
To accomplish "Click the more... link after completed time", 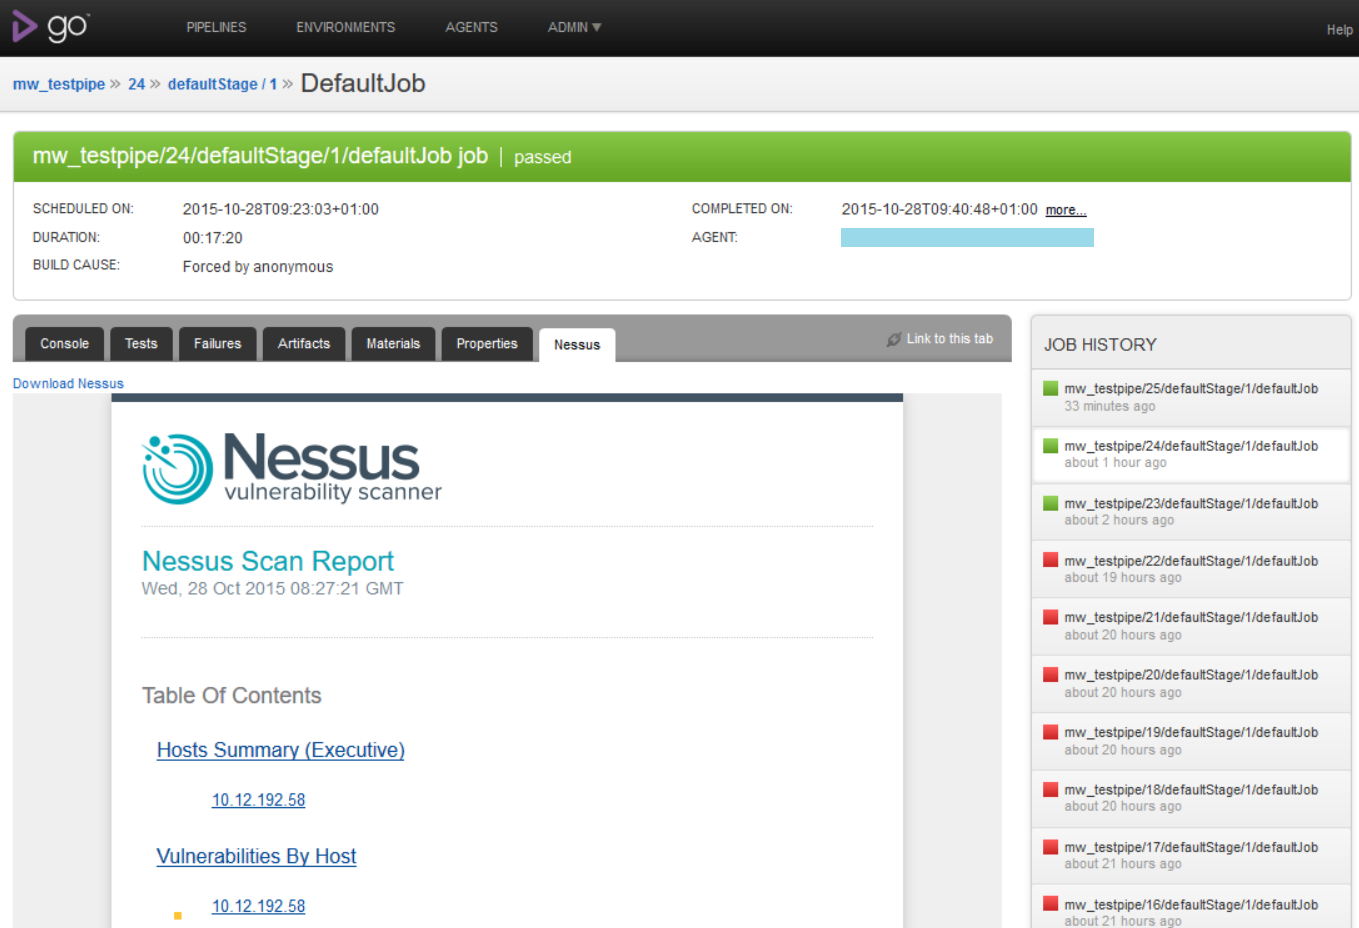I will coord(1065,210).
